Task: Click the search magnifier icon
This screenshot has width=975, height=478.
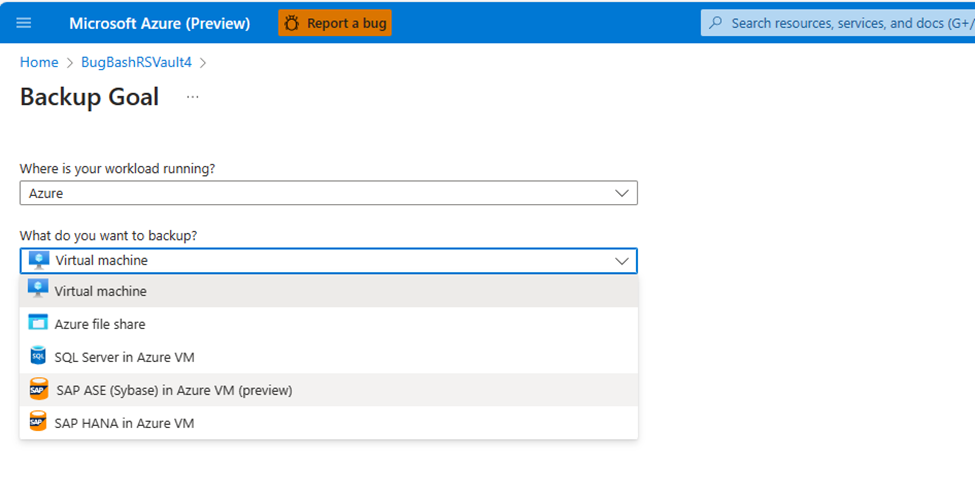Action: [x=715, y=22]
